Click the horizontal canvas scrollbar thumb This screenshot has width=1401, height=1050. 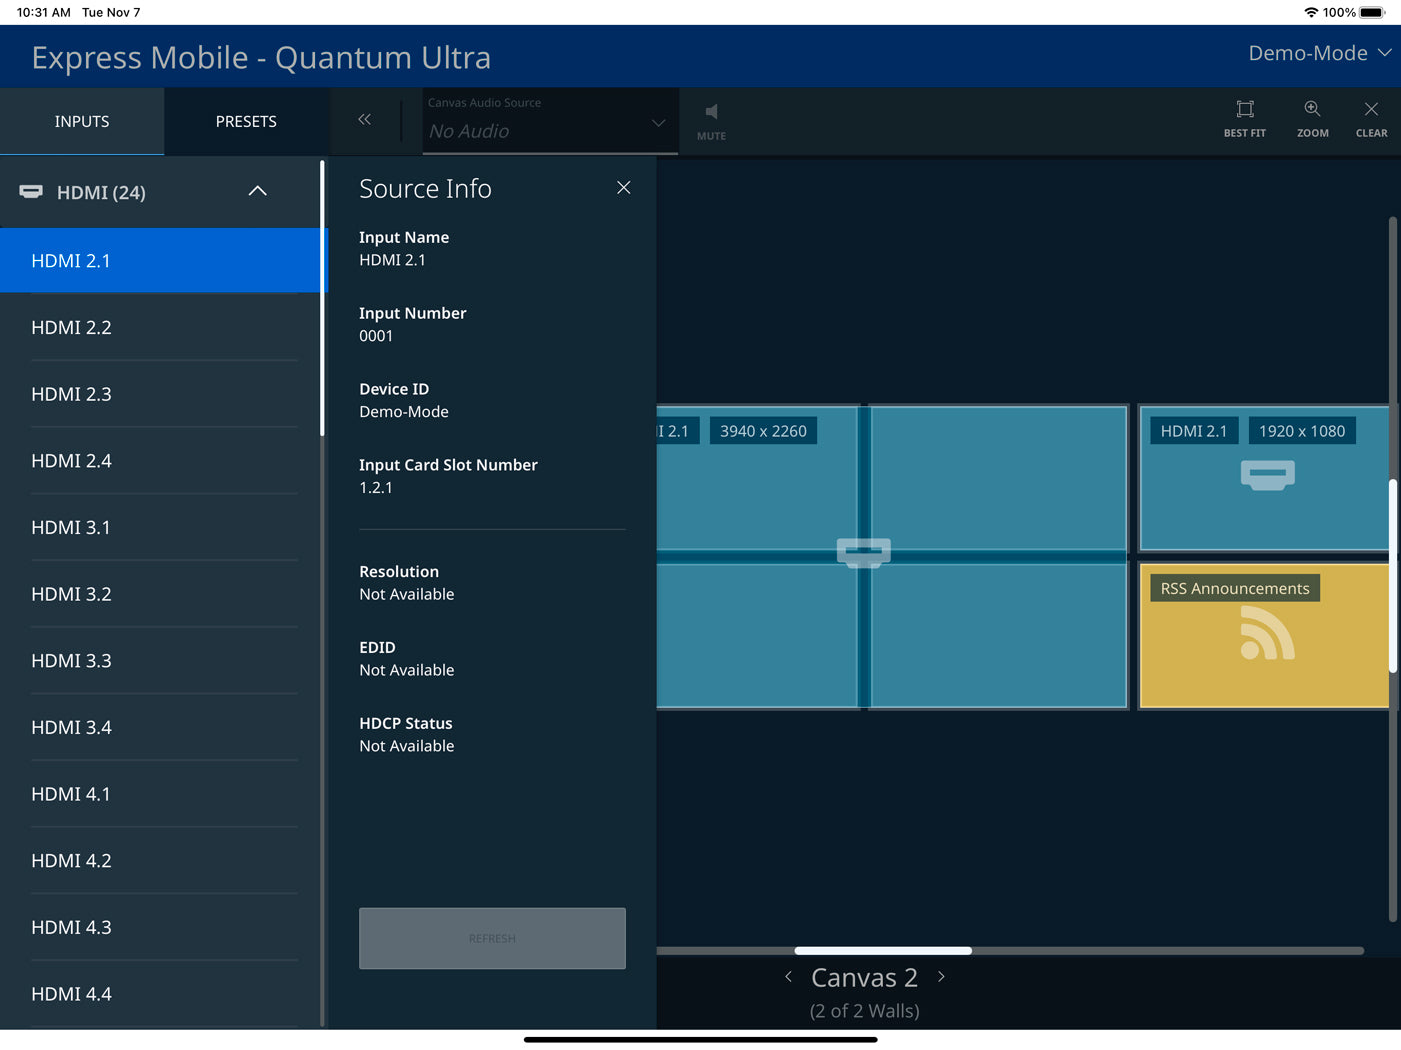tap(883, 950)
